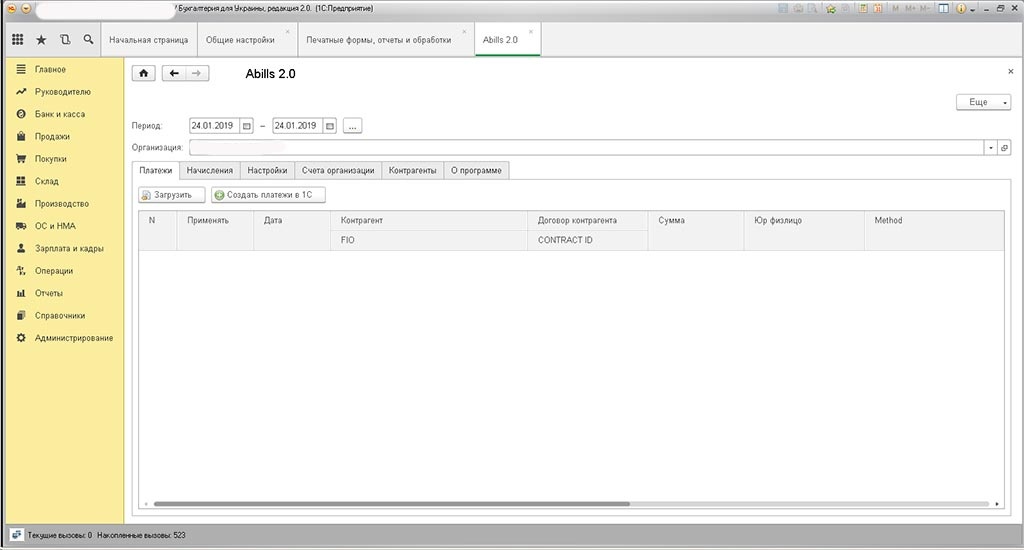Navigate forward with the right arrow
The image size is (1024, 550).
coord(197,73)
